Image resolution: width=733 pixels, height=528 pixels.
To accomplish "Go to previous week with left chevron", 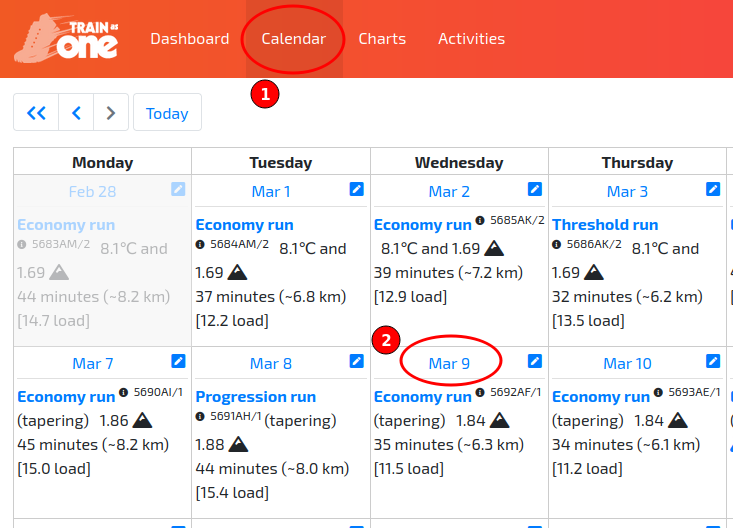I will [x=76, y=113].
